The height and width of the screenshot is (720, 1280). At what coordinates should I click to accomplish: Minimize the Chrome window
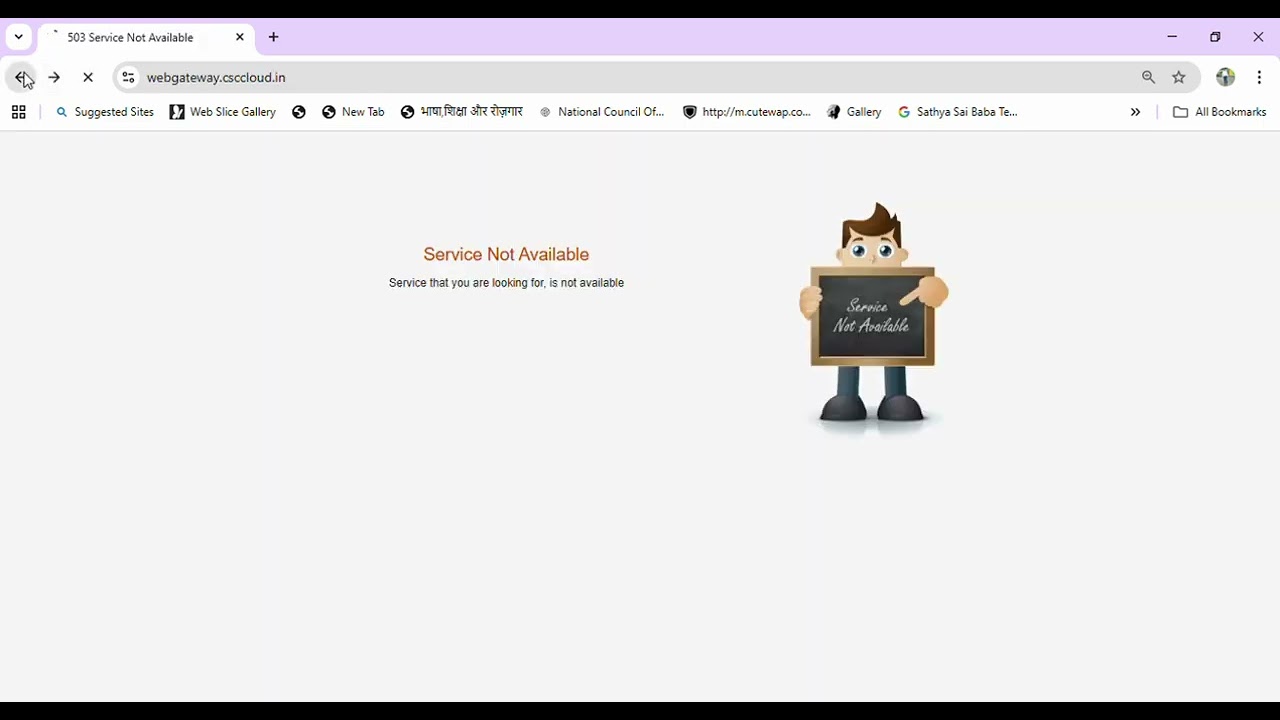pyautogui.click(x=1172, y=37)
